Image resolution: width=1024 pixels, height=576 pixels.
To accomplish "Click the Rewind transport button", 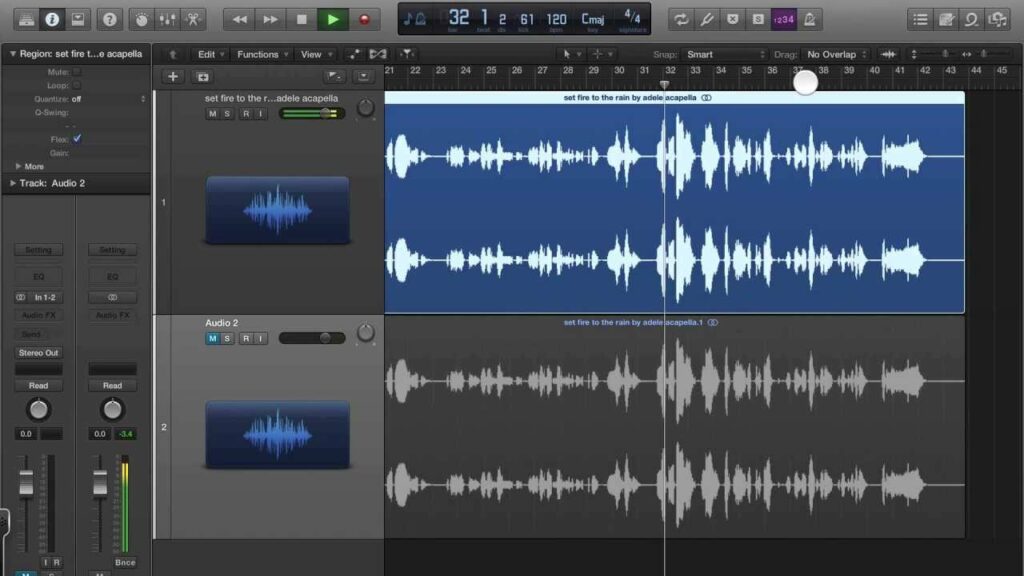I will point(239,20).
